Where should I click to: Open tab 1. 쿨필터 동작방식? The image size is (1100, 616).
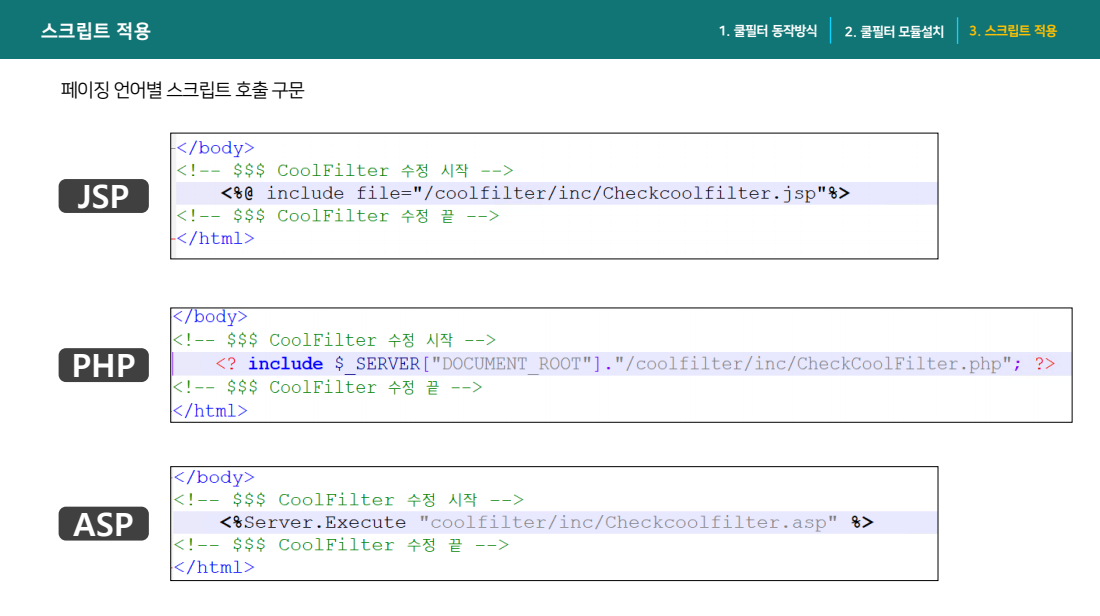(767, 31)
